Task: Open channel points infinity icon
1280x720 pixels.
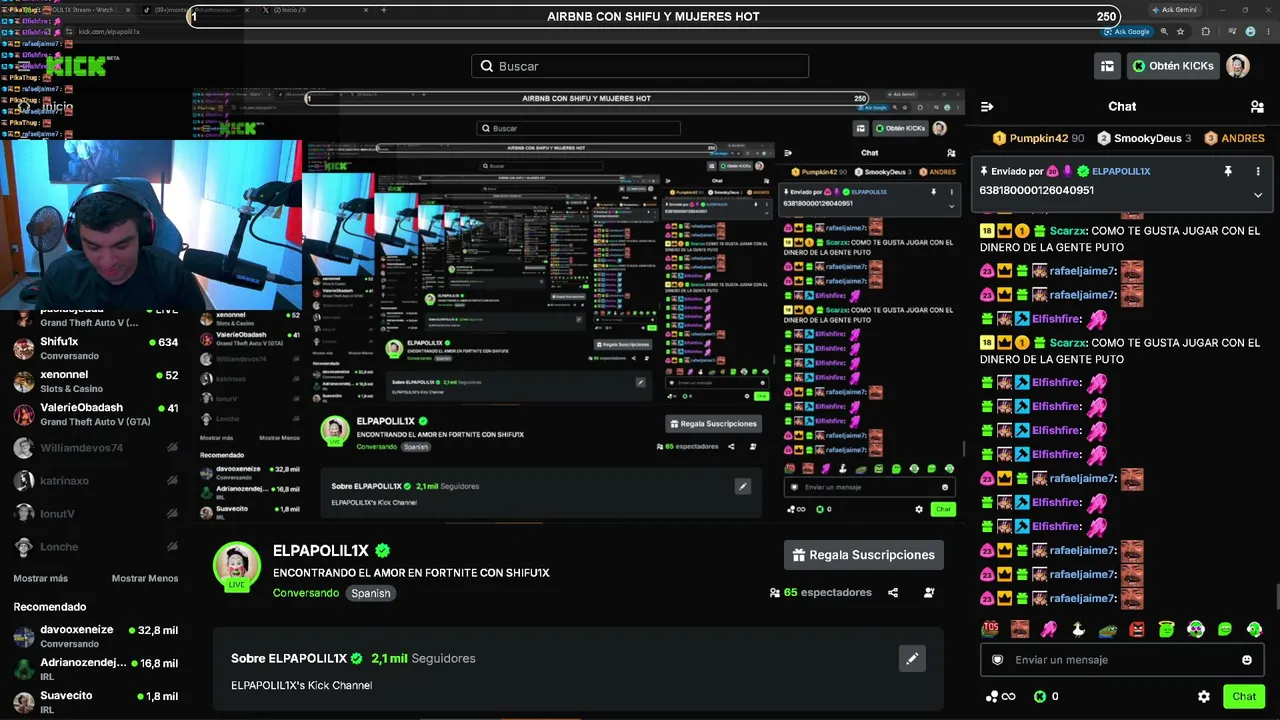Action: tap(1000, 696)
